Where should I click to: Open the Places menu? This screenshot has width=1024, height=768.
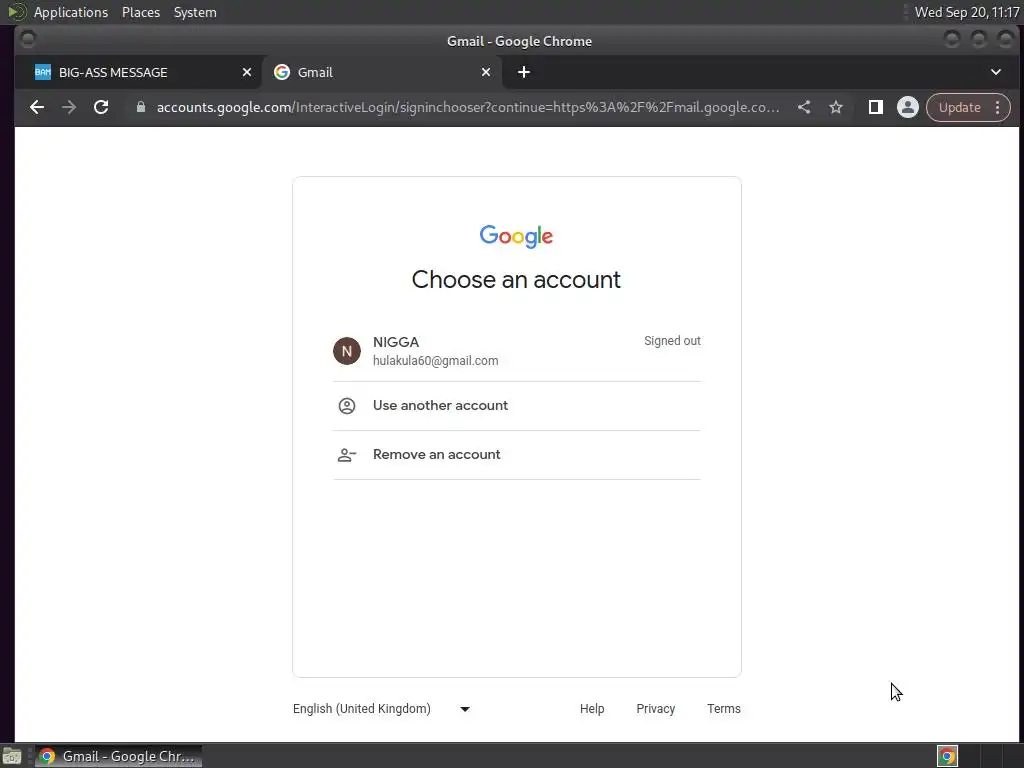pos(141,12)
